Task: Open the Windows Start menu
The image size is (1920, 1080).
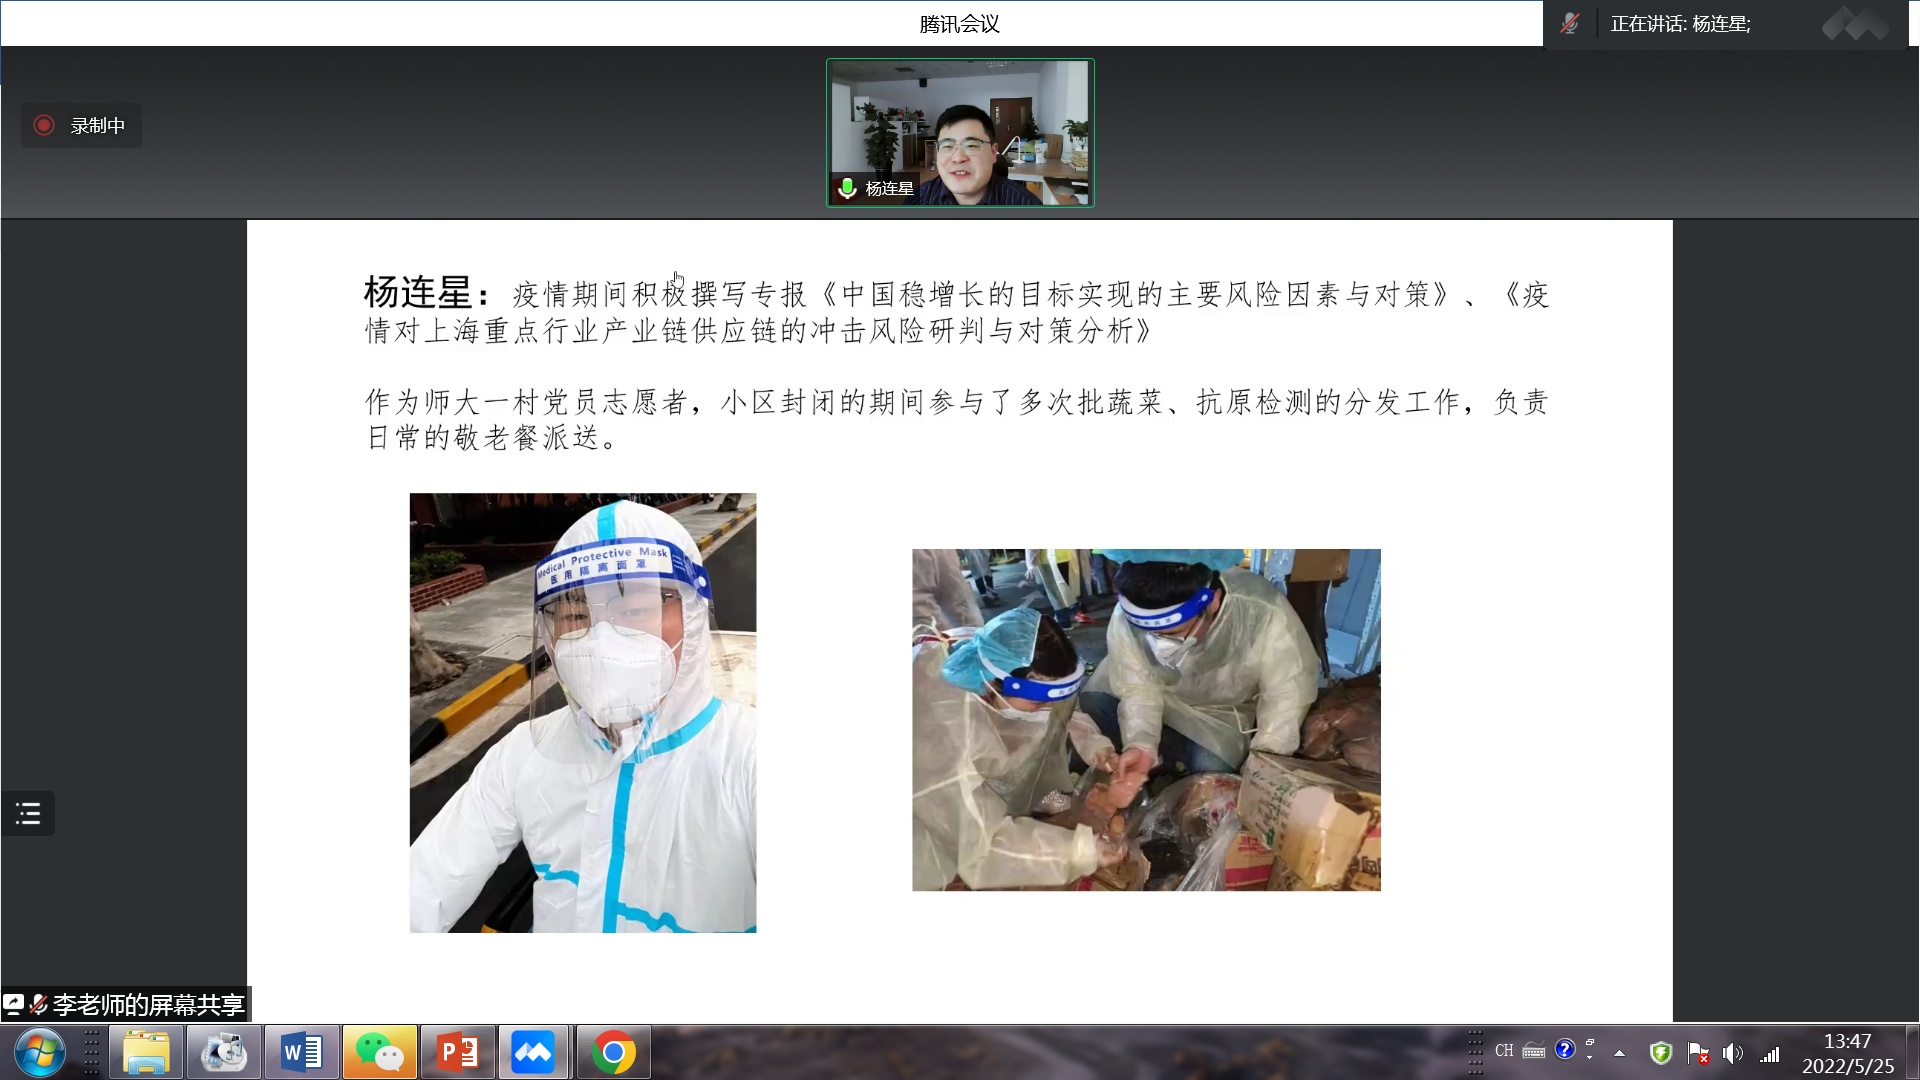Action: pyautogui.click(x=40, y=1052)
